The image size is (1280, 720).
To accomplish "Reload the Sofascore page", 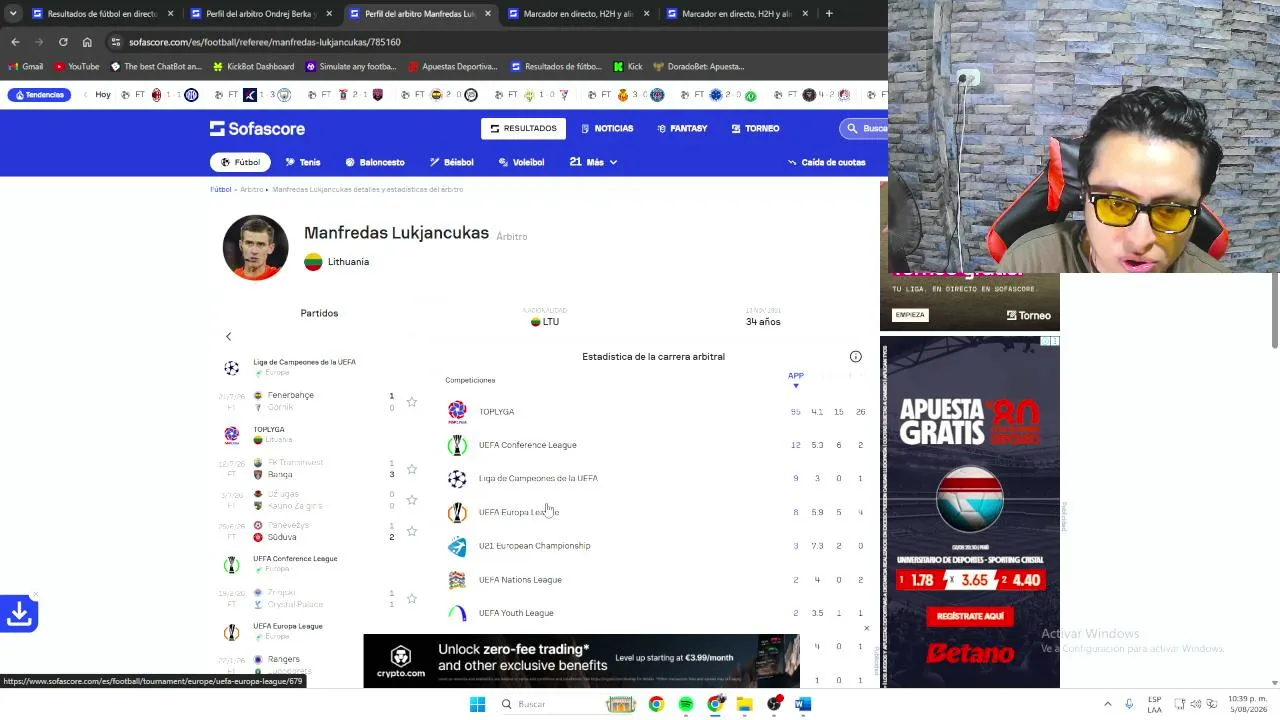I will [63, 42].
